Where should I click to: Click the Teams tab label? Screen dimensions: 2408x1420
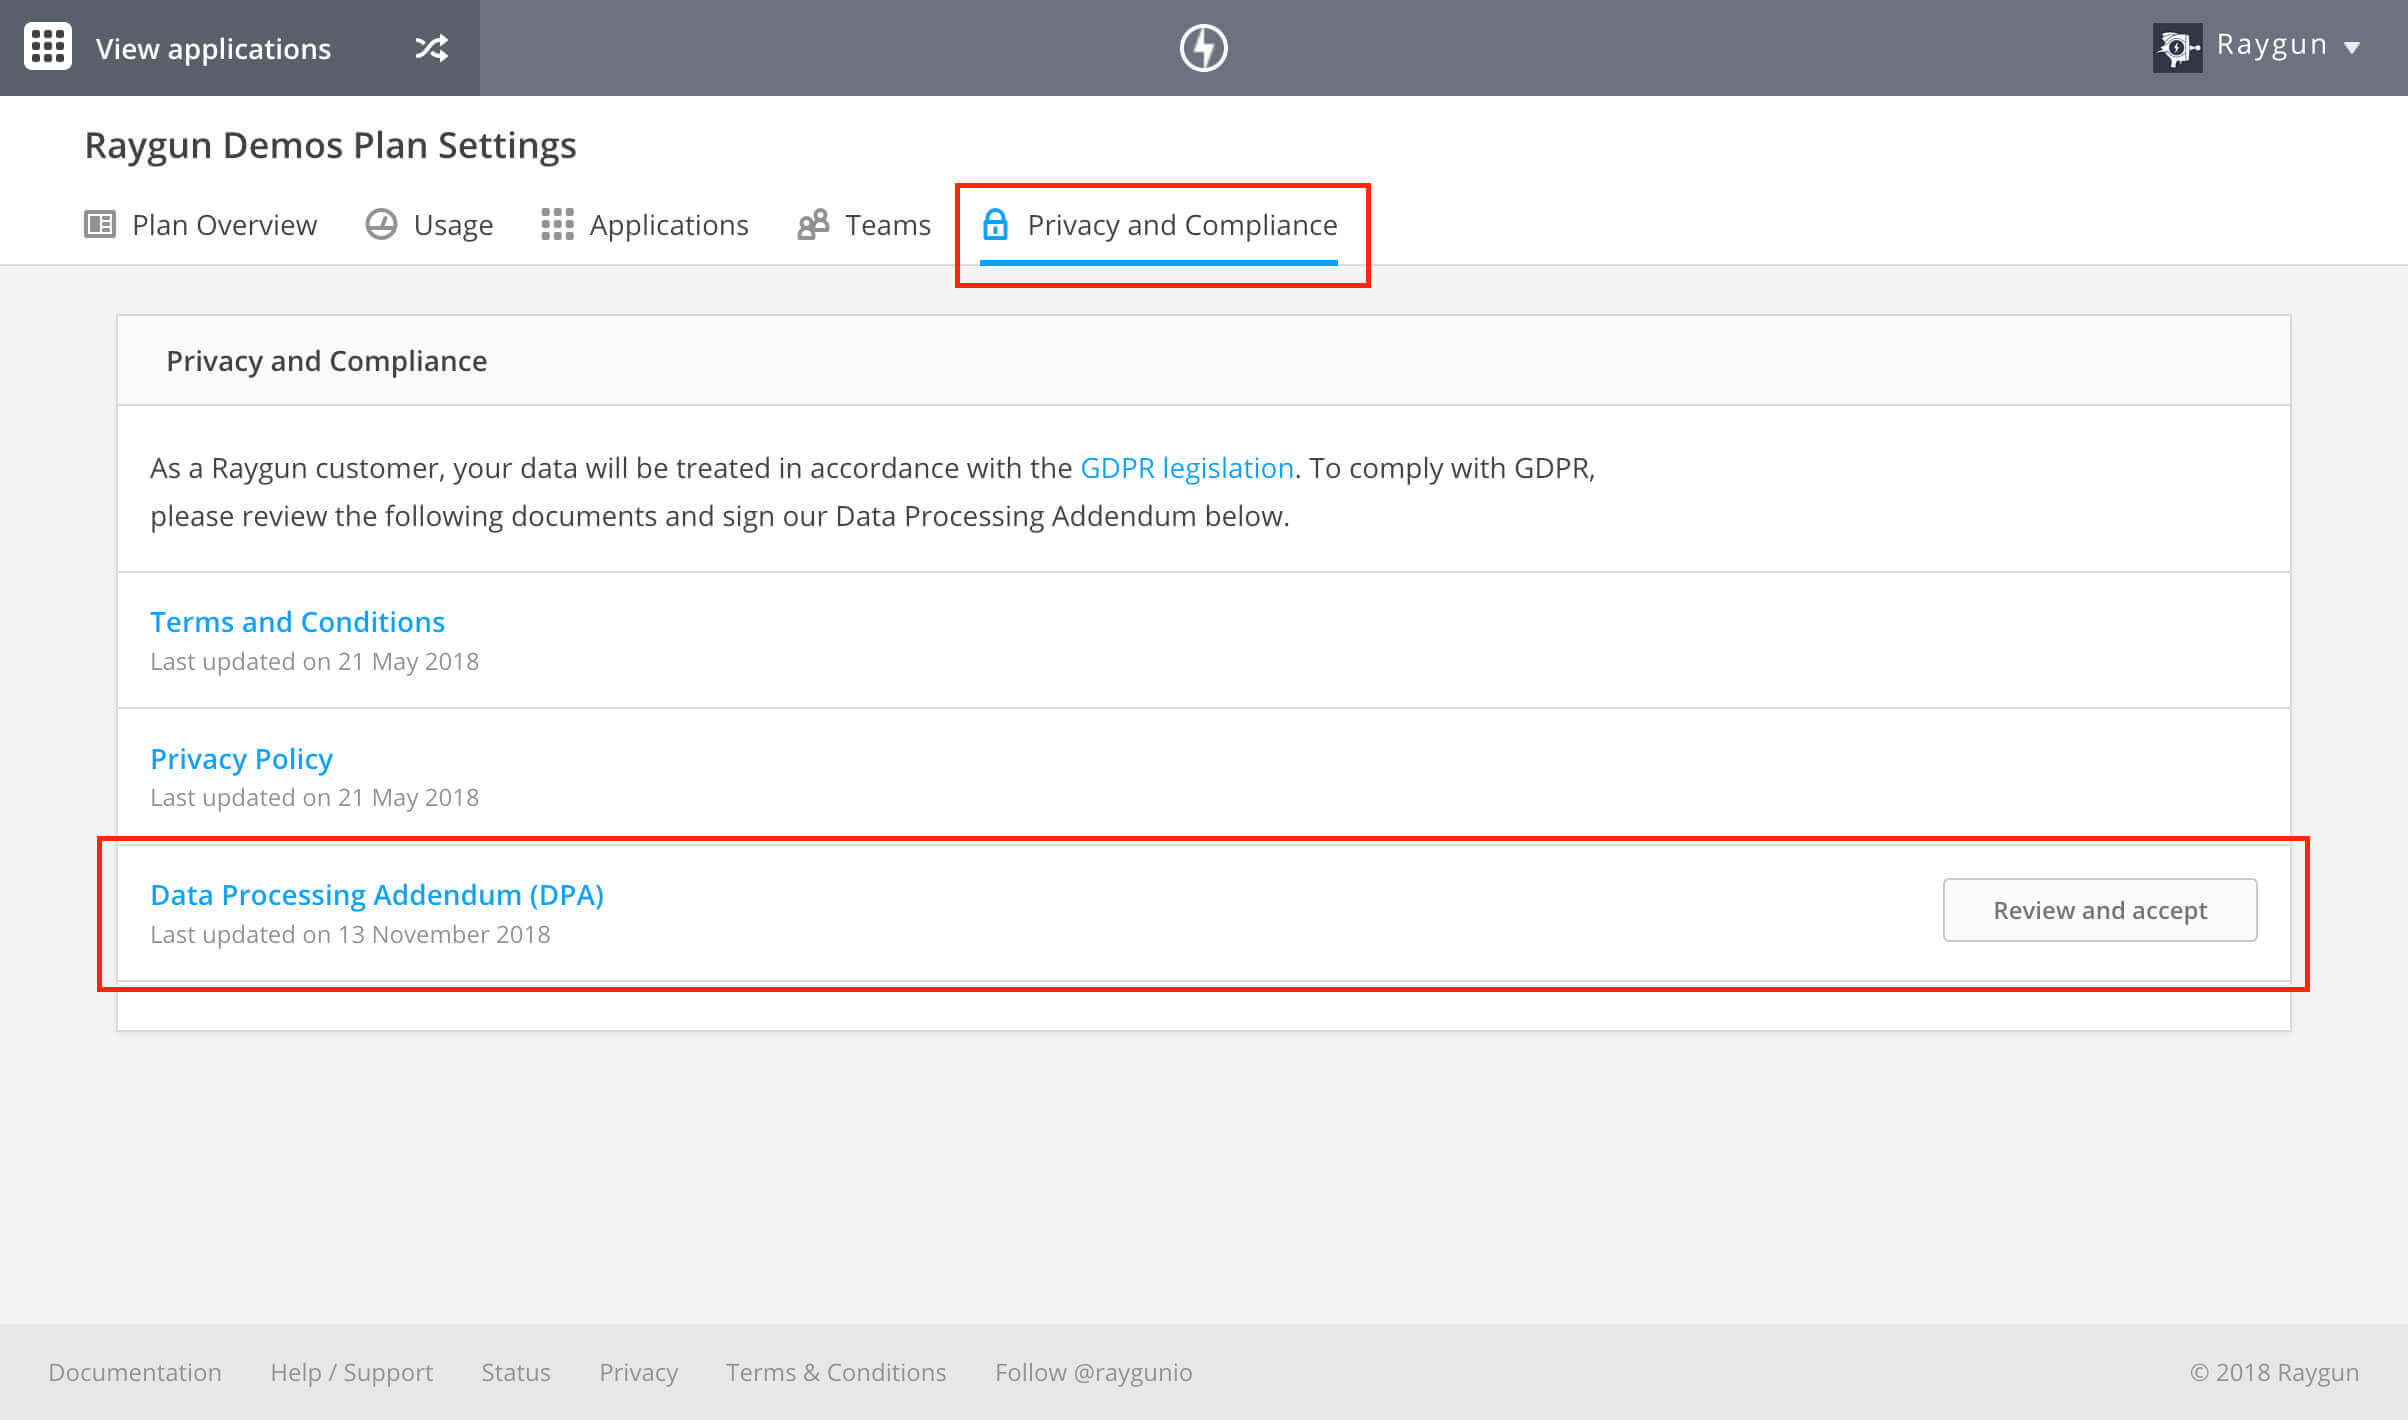click(887, 225)
